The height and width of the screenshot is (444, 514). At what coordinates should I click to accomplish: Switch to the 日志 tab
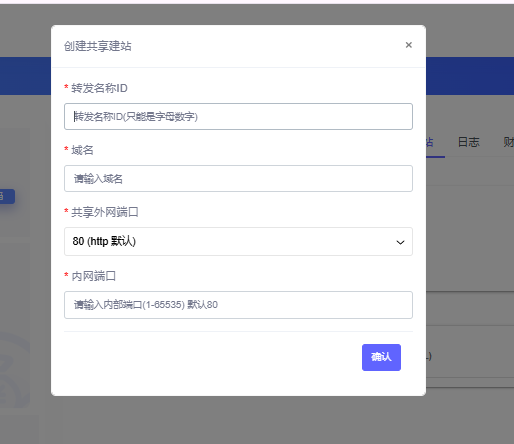(x=469, y=142)
